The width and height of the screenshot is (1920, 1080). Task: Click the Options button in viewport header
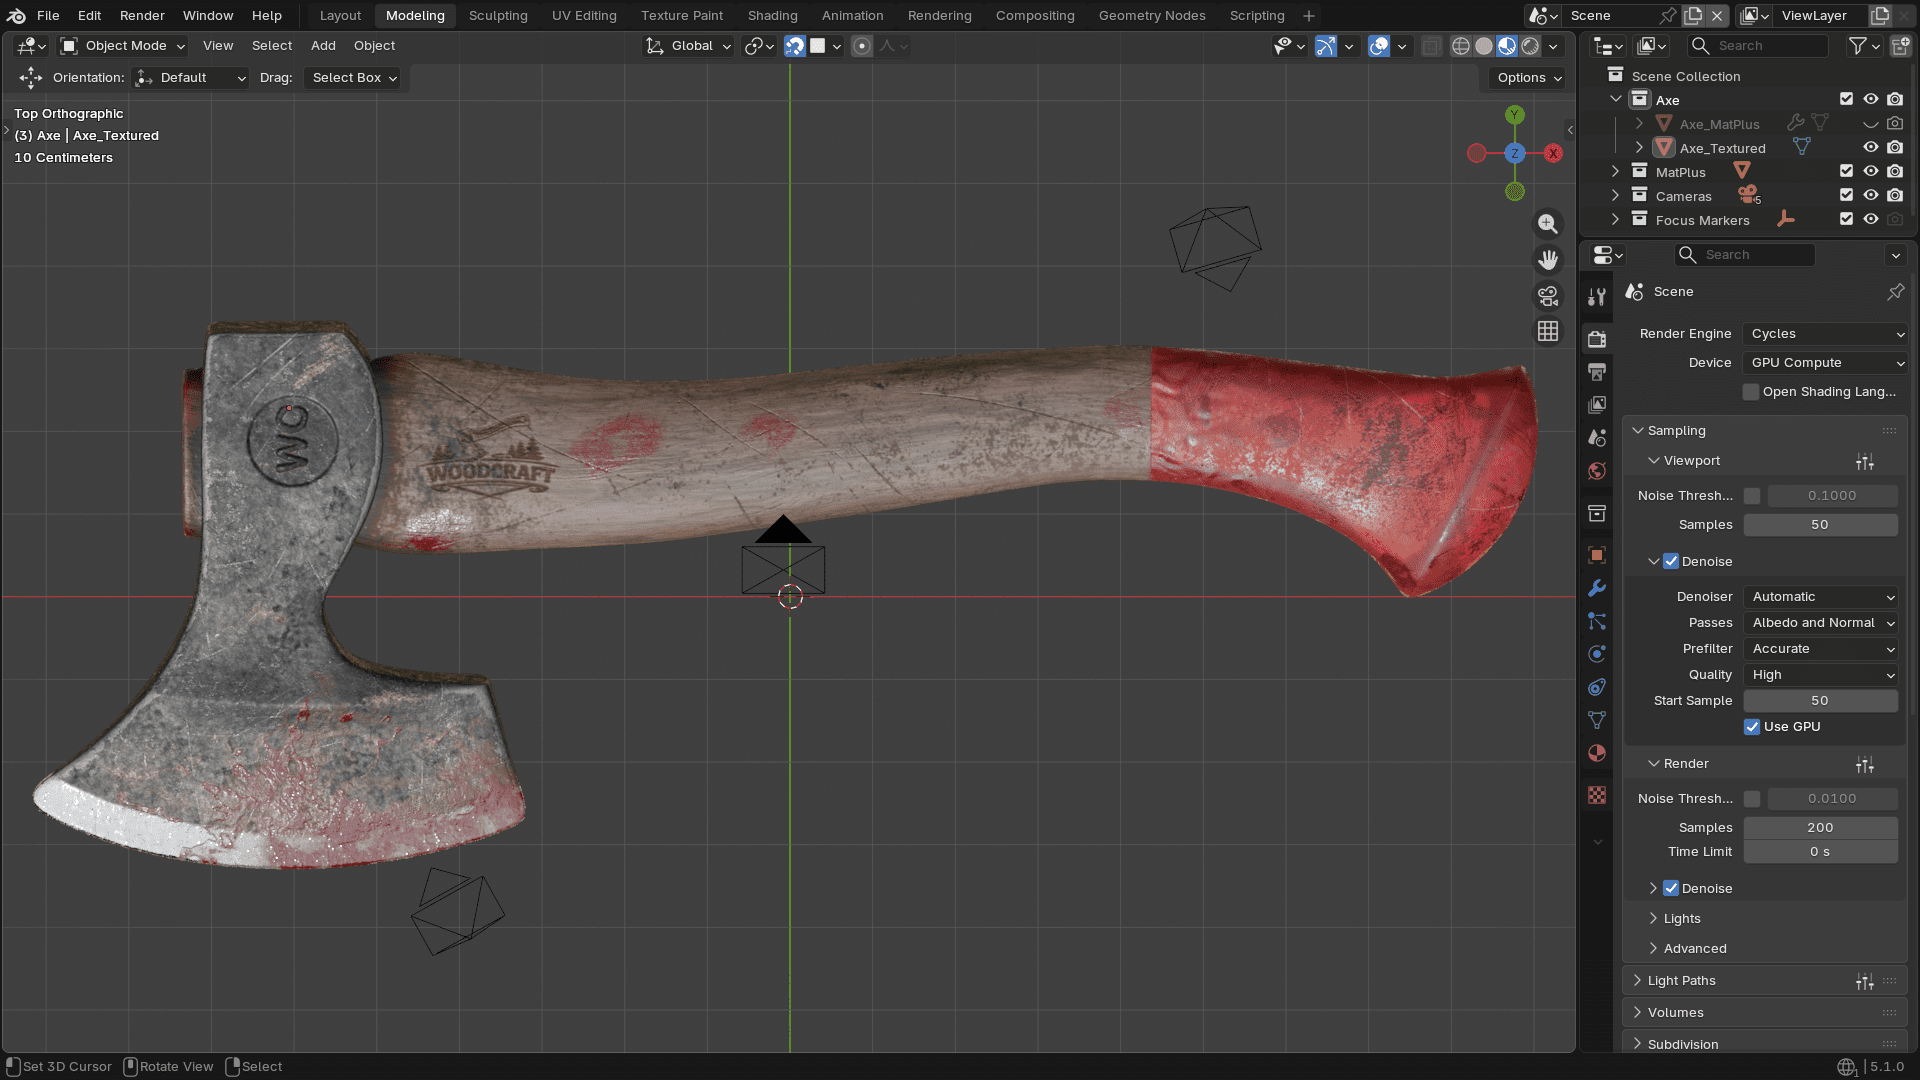[1528, 78]
